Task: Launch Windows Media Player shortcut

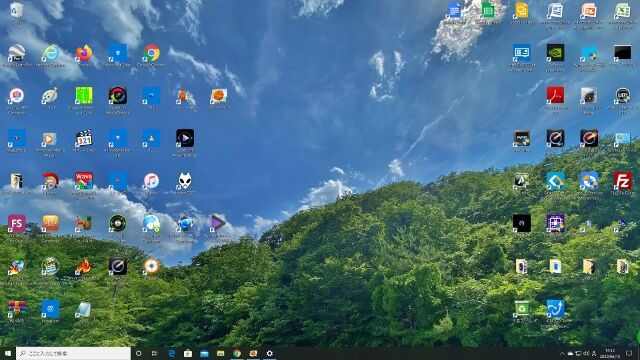Action: point(50,139)
